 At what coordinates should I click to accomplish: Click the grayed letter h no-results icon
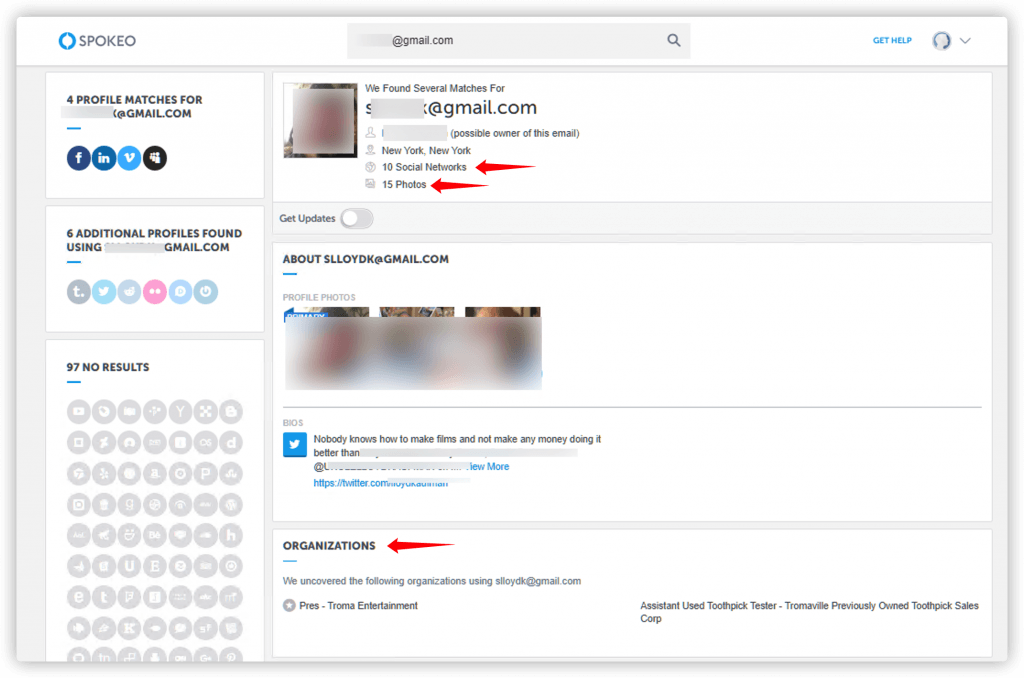(x=231, y=535)
